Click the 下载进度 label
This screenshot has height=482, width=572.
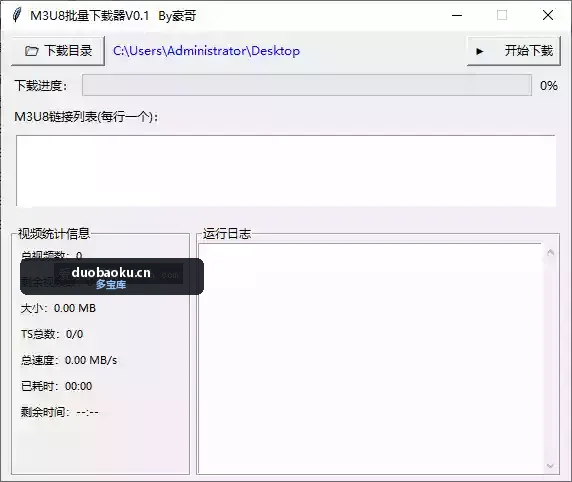point(41,86)
